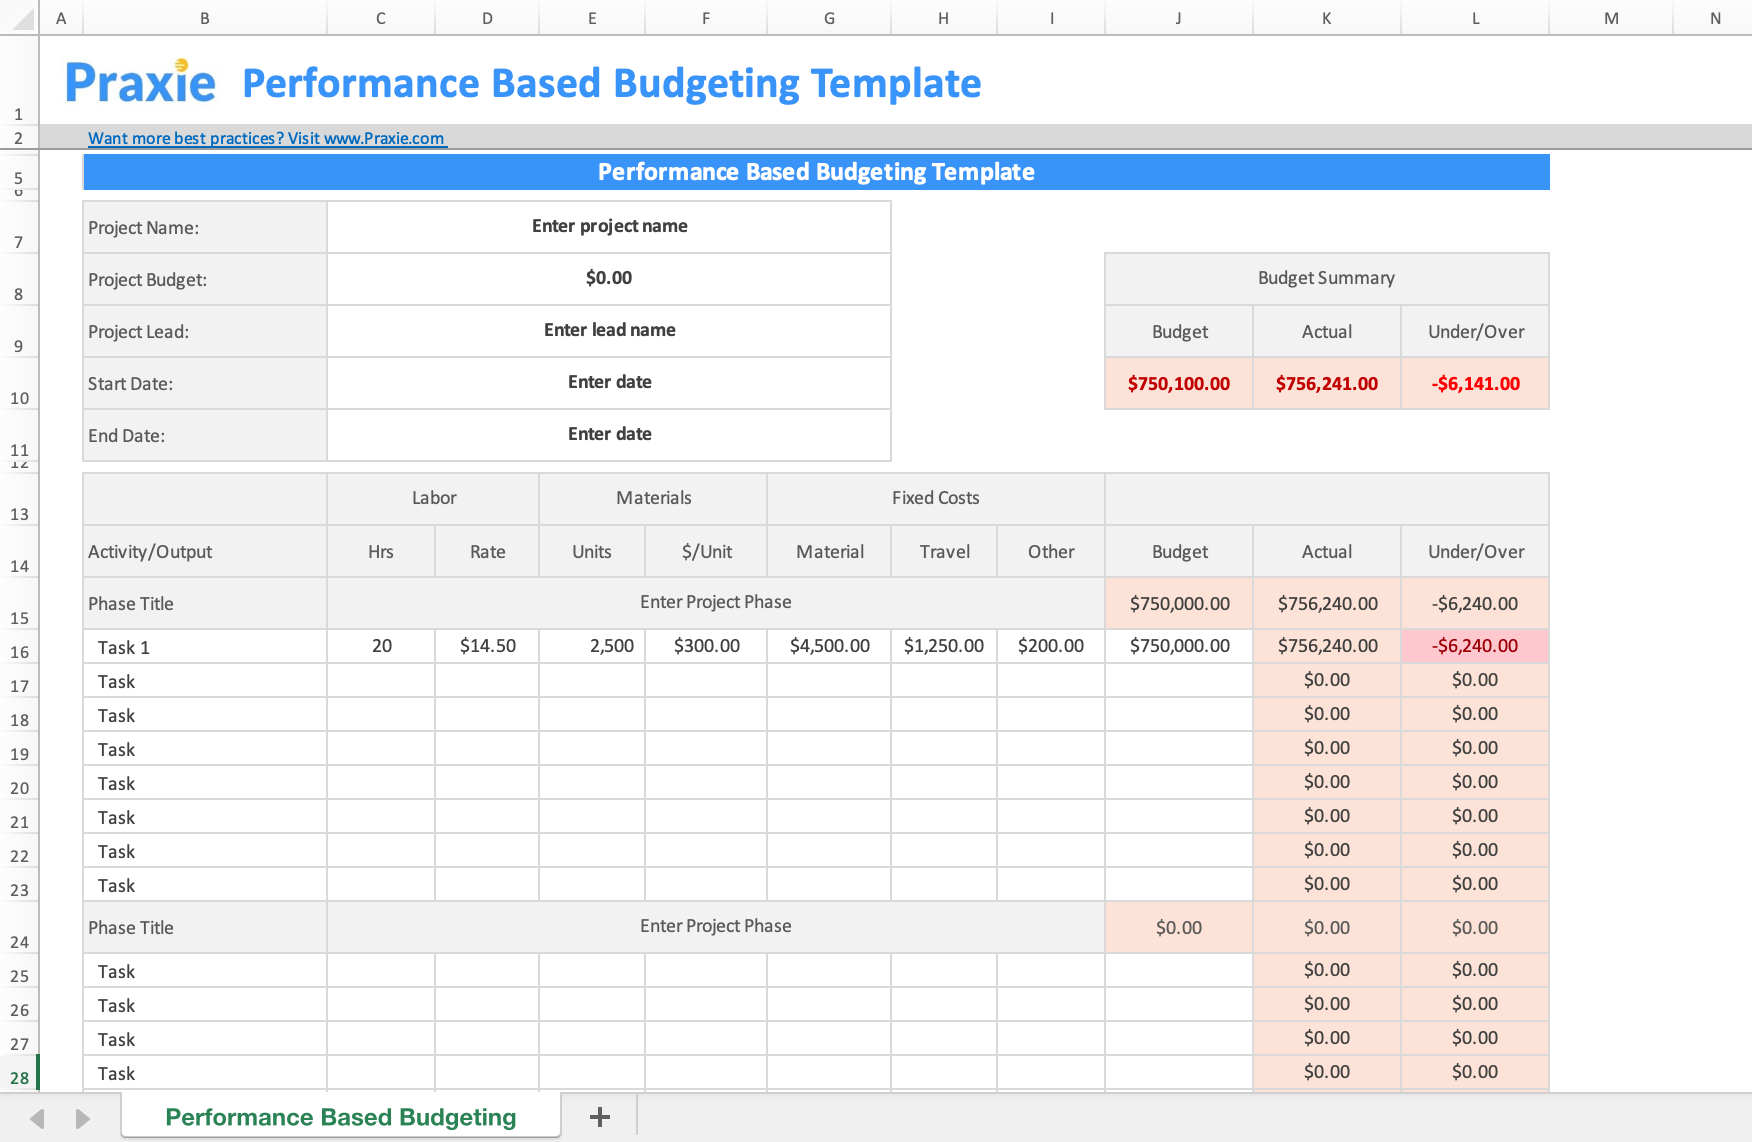Click the add new sheet plus icon

599,1116
